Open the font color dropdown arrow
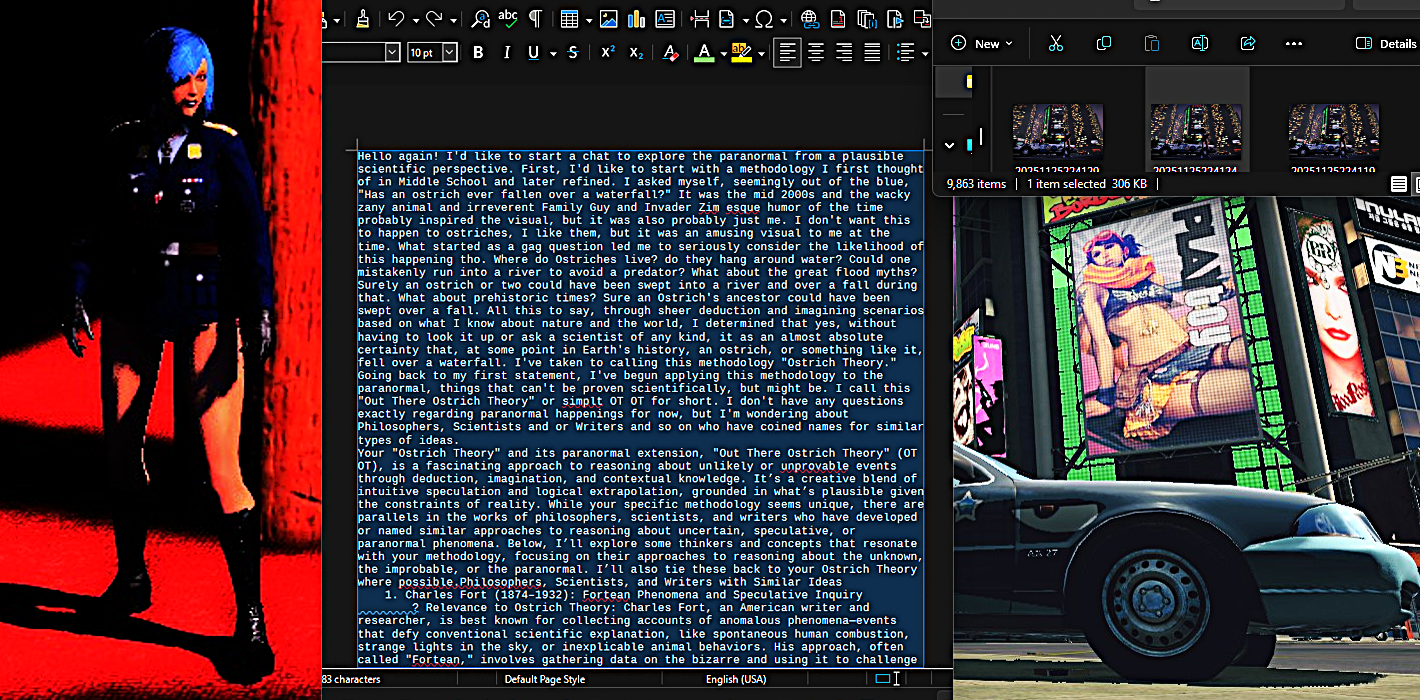Screen dimensions: 1420x700 [723, 54]
